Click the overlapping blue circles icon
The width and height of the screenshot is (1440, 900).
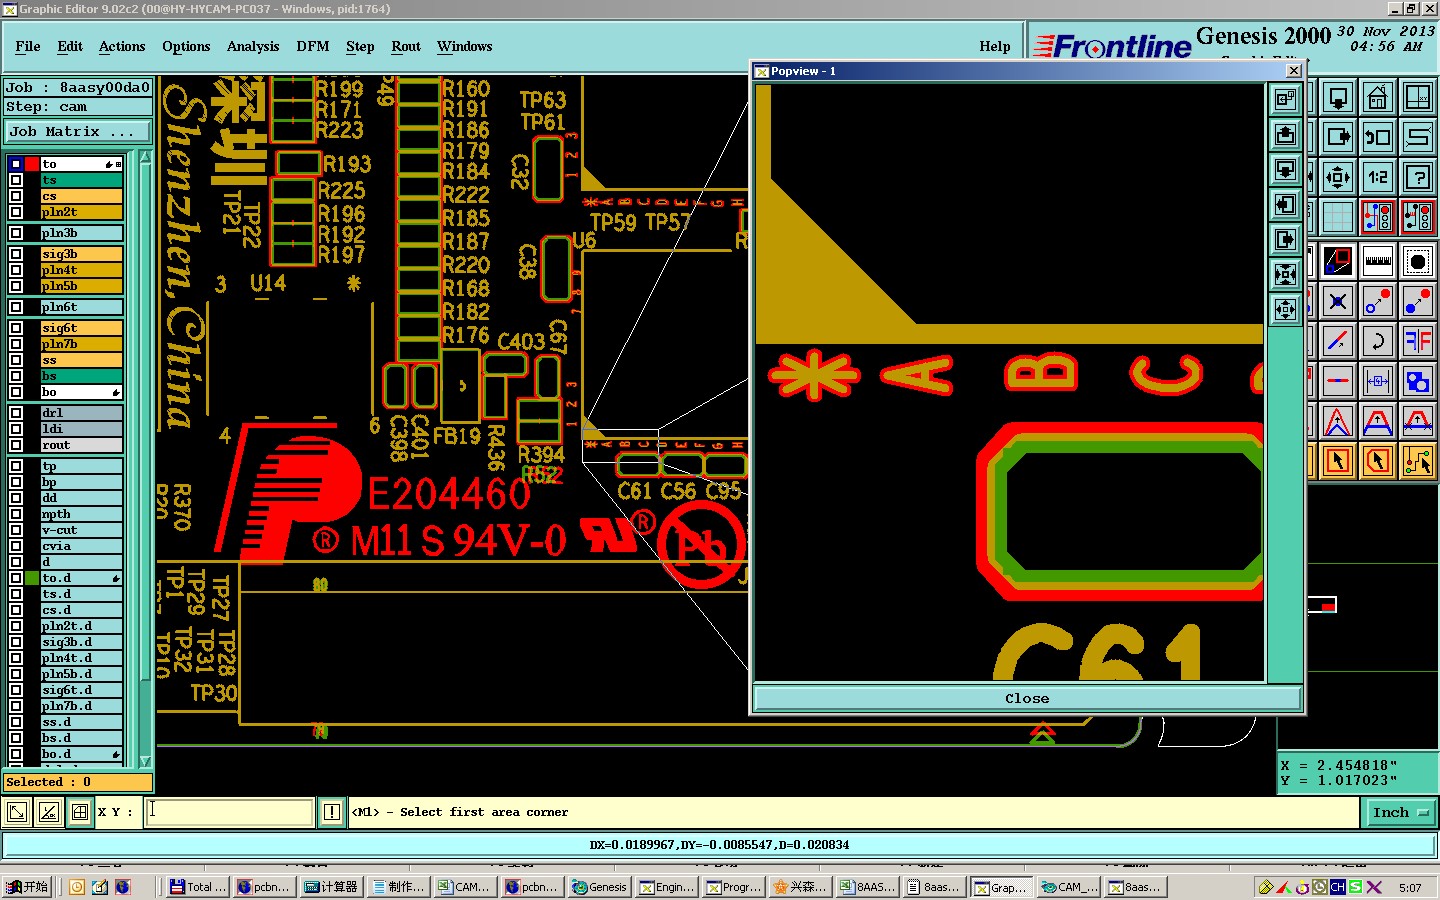click(x=1418, y=381)
